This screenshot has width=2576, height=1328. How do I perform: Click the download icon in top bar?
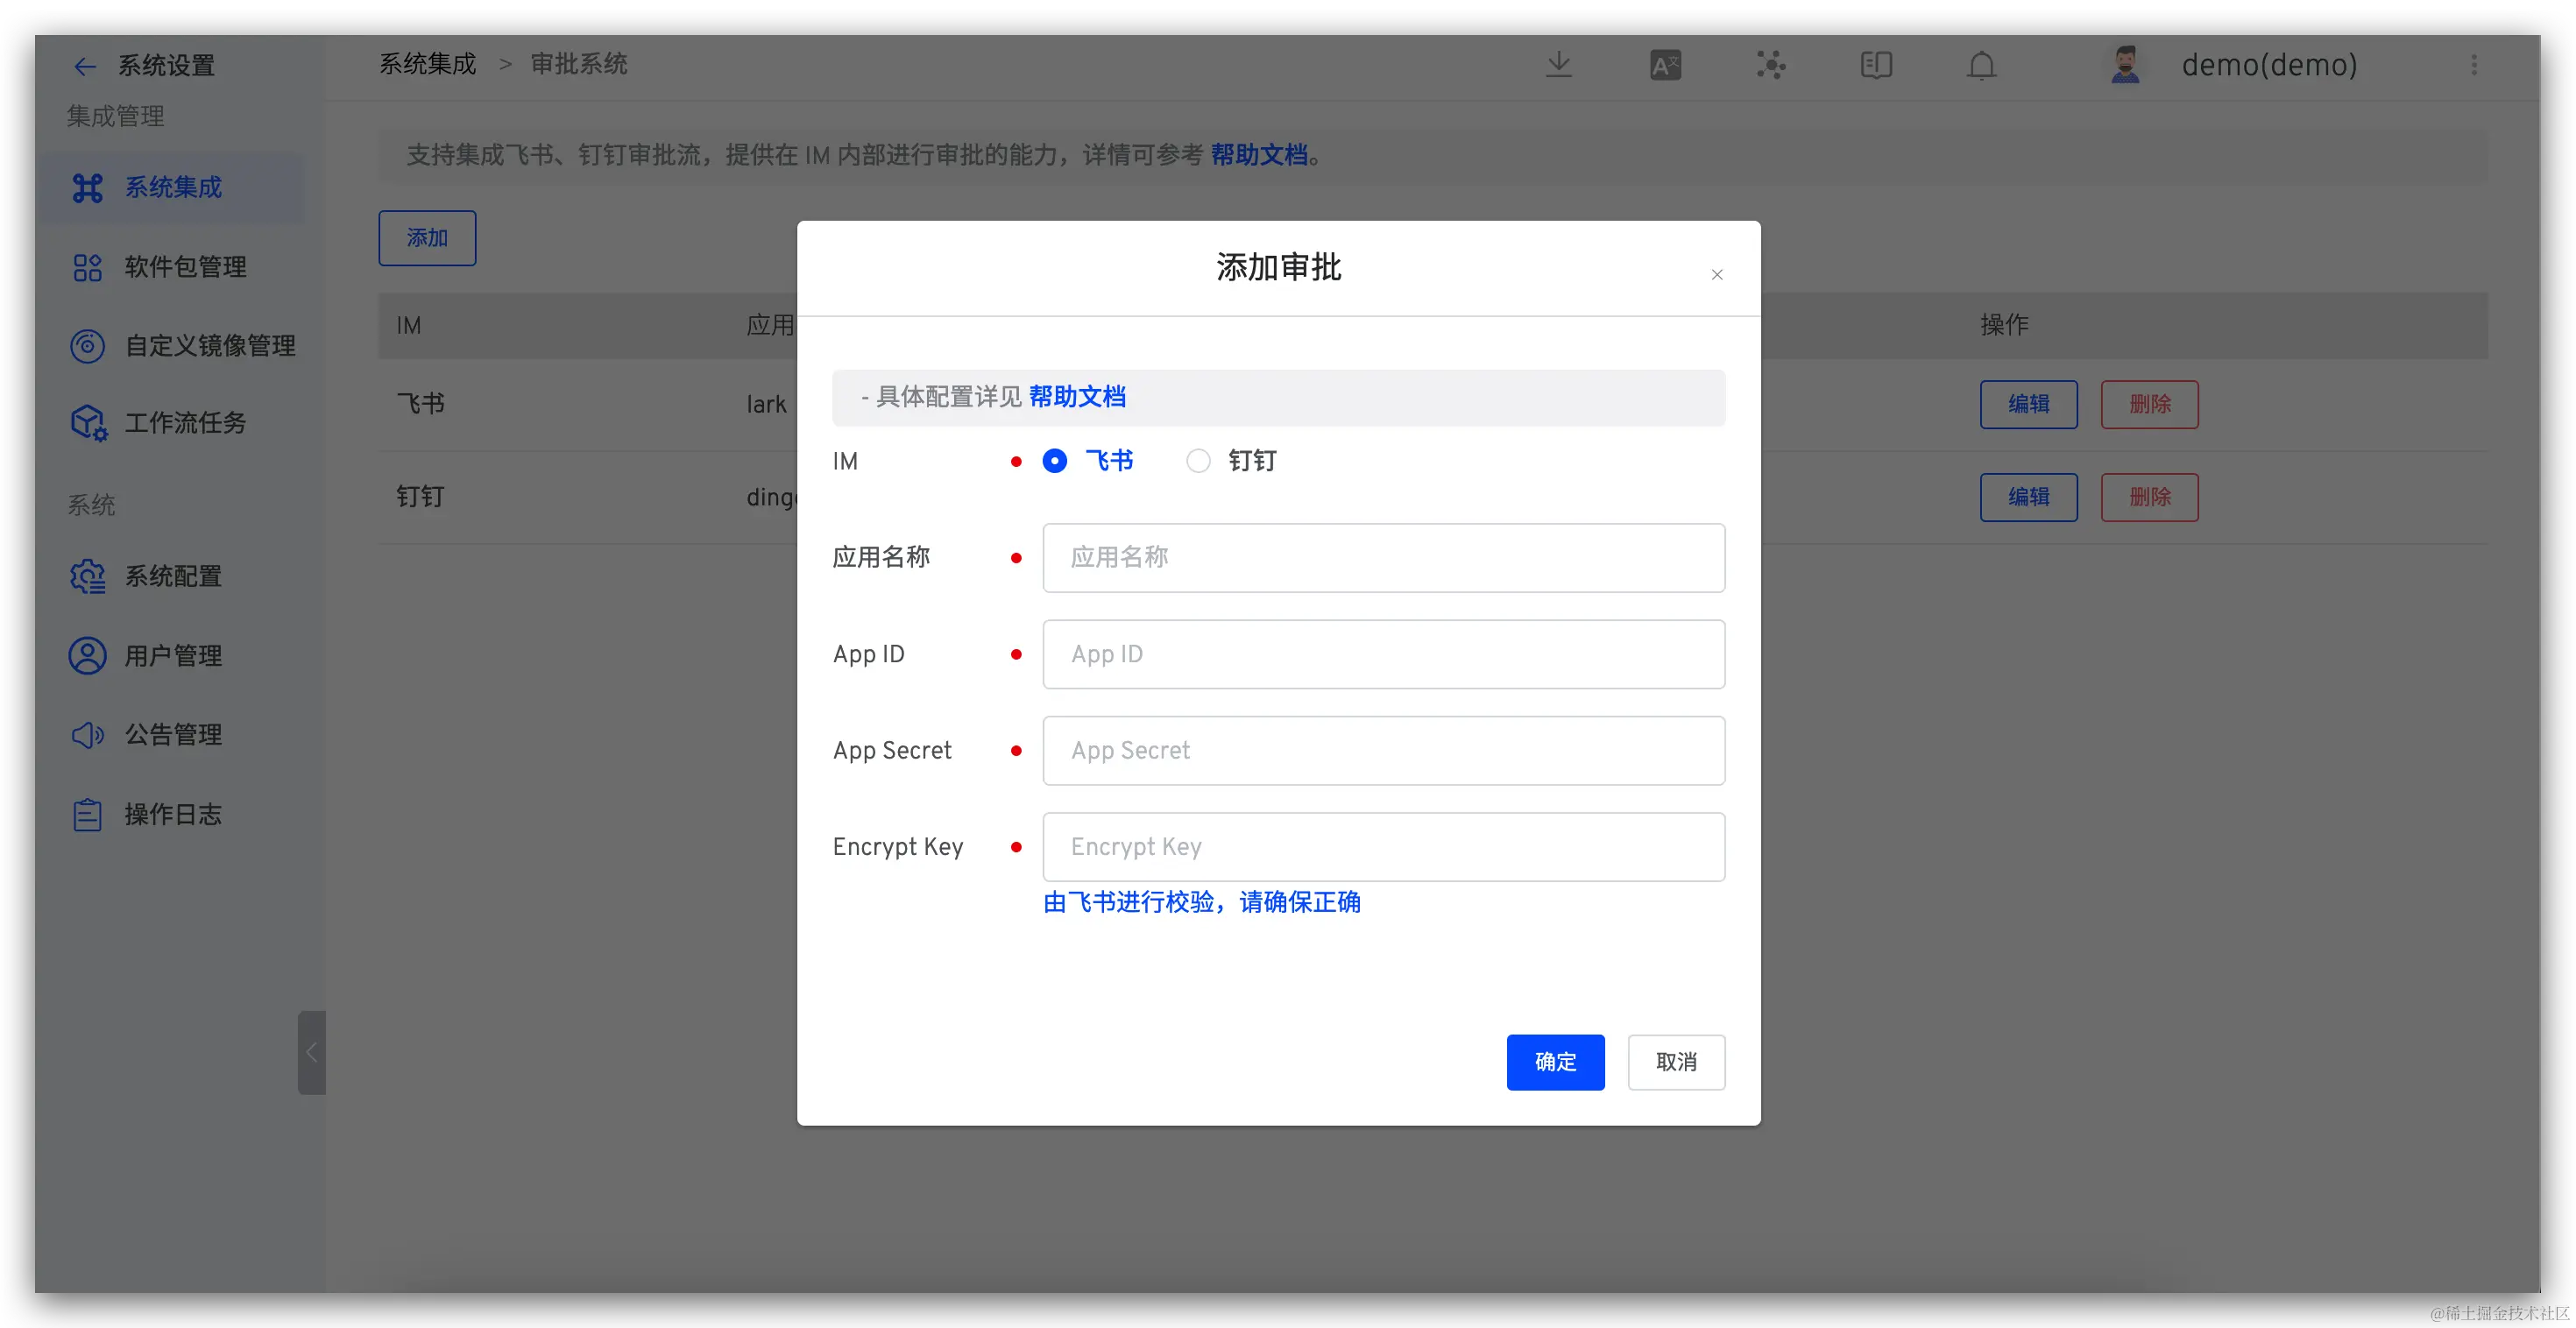coord(1558,66)
